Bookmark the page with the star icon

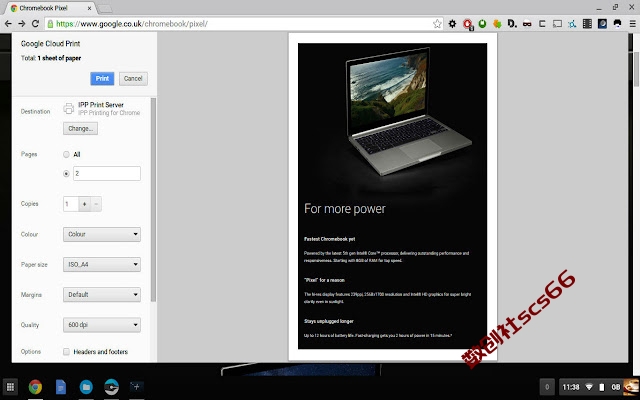(437, 24)
